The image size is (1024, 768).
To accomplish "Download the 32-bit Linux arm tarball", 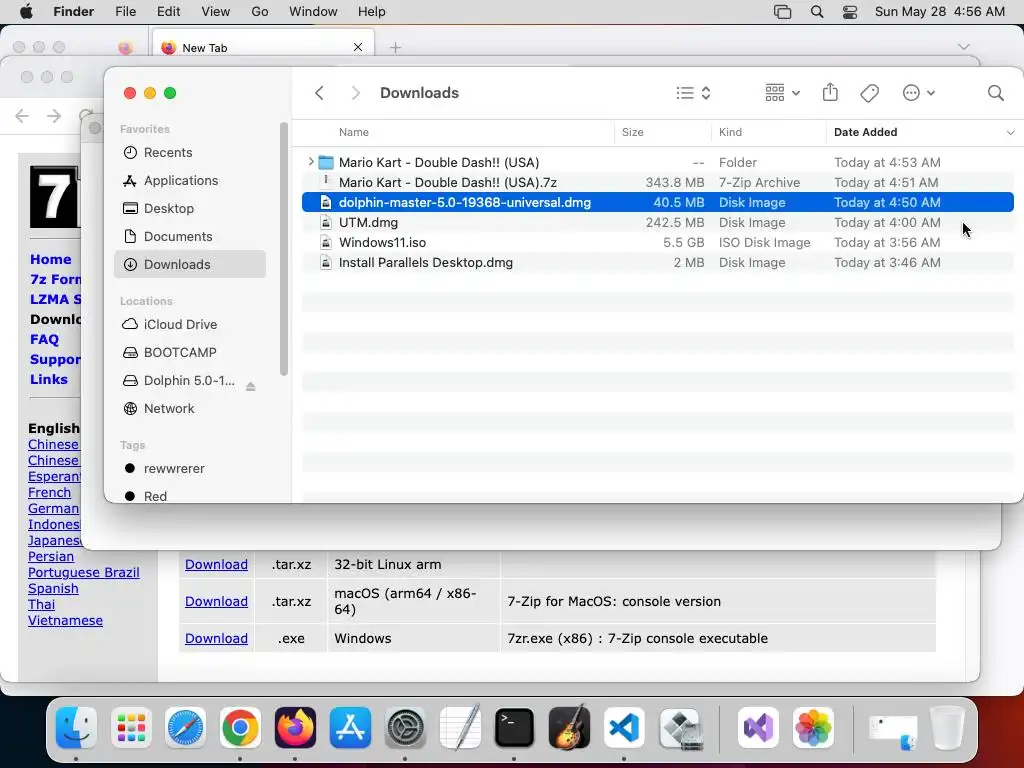I will click(x=216, y=564).
